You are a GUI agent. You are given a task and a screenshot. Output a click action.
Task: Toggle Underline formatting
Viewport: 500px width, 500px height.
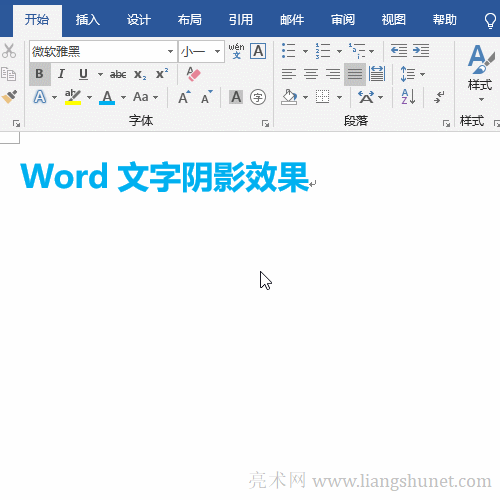click(83, 74)
